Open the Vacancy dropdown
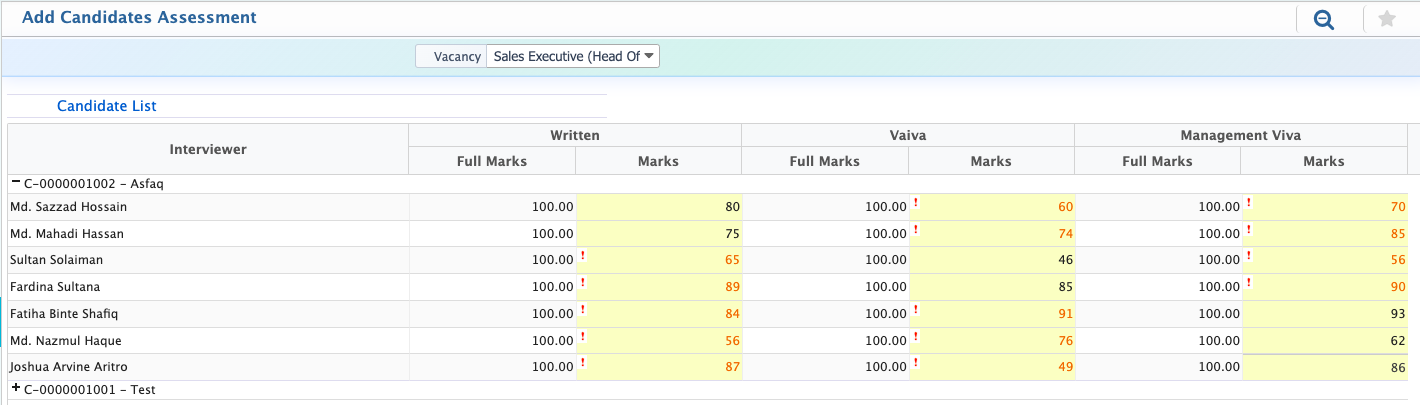 [x=572, y=57]
